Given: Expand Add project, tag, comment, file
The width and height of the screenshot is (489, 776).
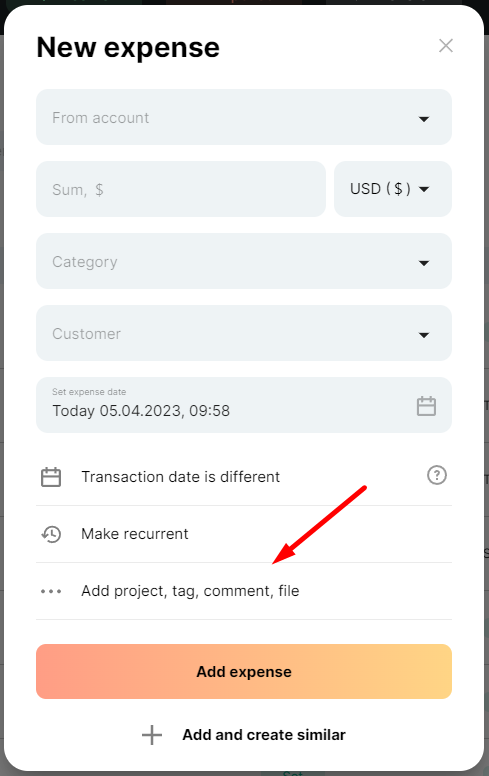Looking at the screenshot, I should [244, 591].
